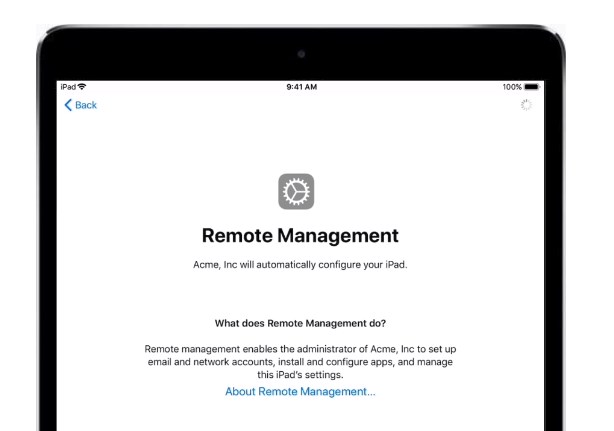The width and height of the screenshot is (614, 431).
Task: Click the loading spinner indicator
Action: pyautogui.click(x=526, y=105)
